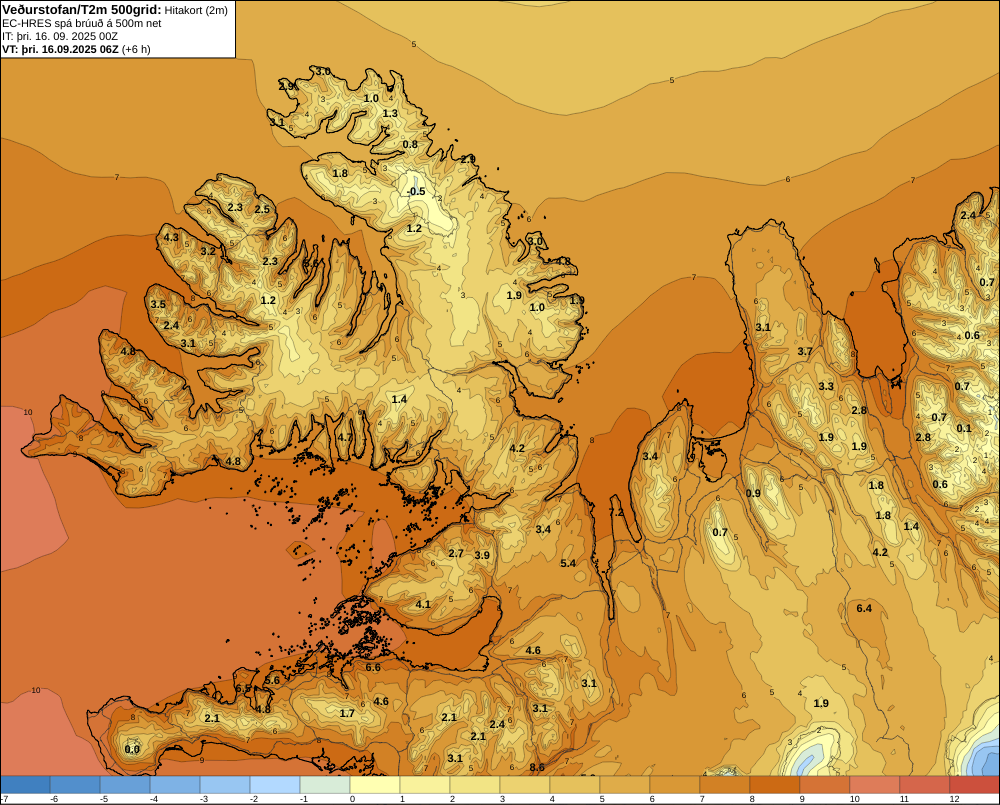This screenshot has height=805, width=1000.
Task: Select the legend swatch between 4 and 5
Action: pos(575,785)
